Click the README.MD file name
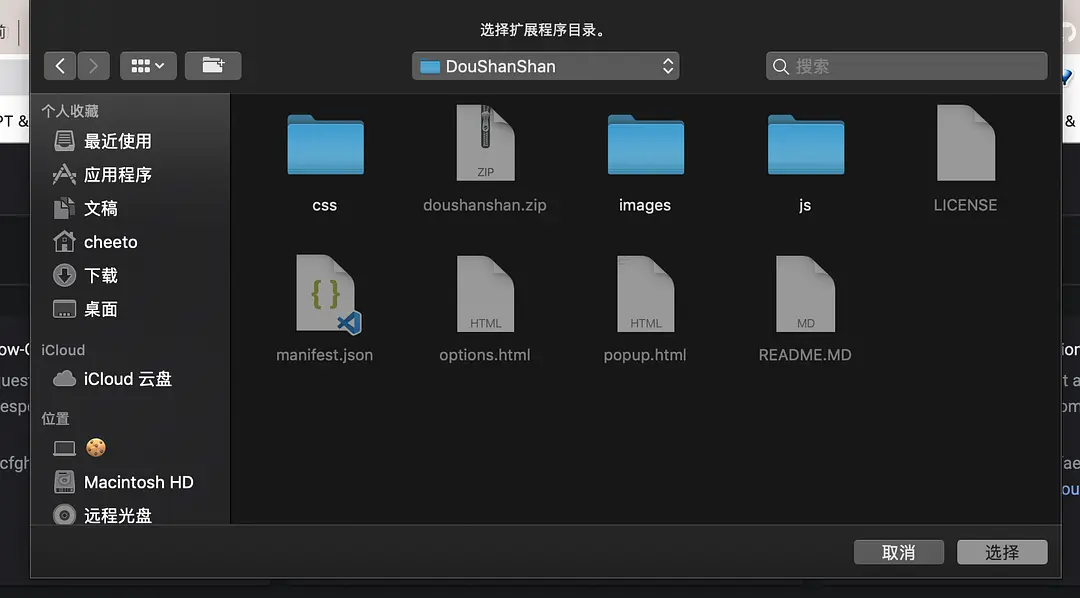 click(804, 355)
